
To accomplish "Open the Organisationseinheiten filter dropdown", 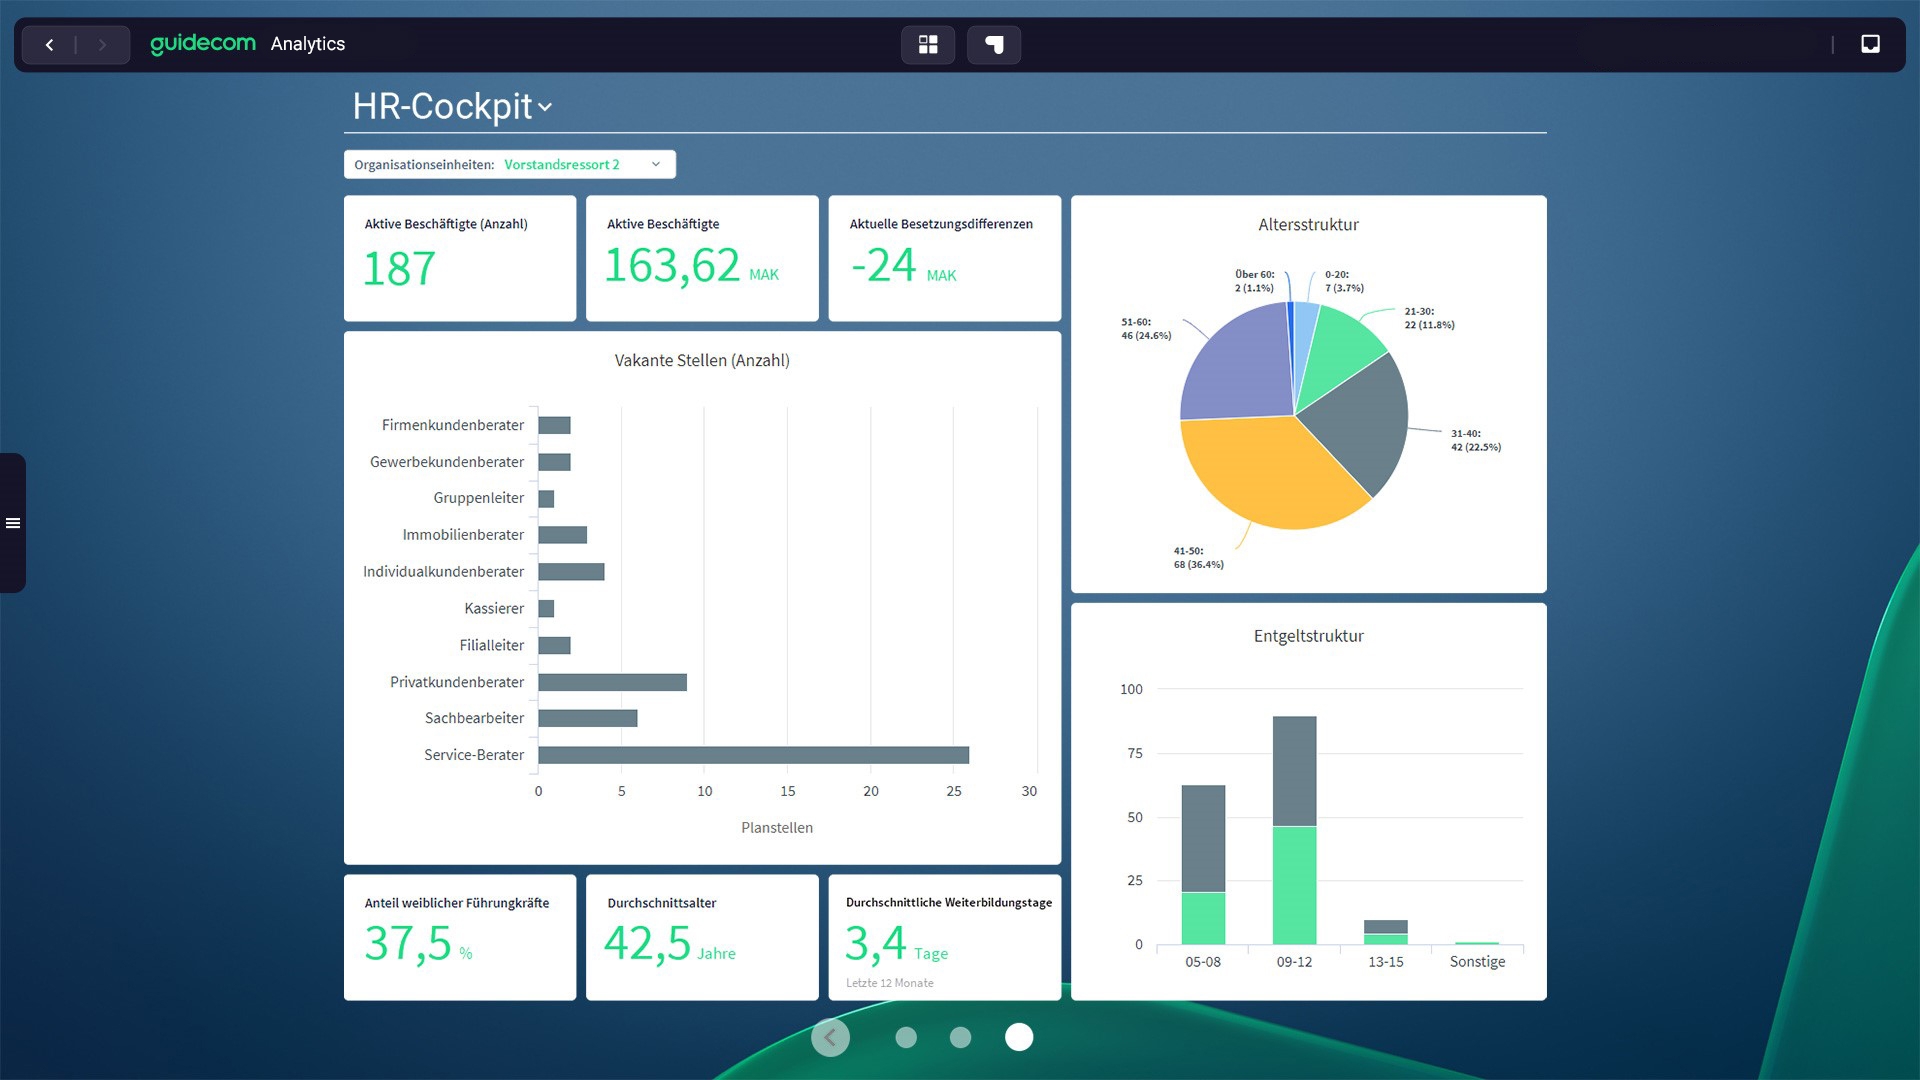I will 509,165.
